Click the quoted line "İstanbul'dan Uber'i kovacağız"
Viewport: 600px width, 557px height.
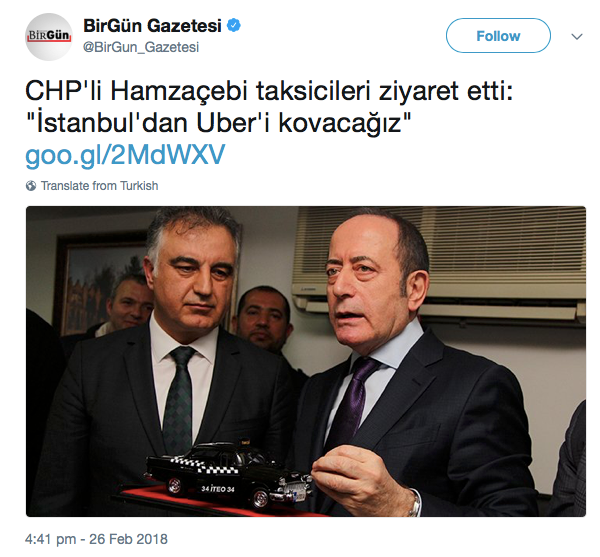point(218,123)
